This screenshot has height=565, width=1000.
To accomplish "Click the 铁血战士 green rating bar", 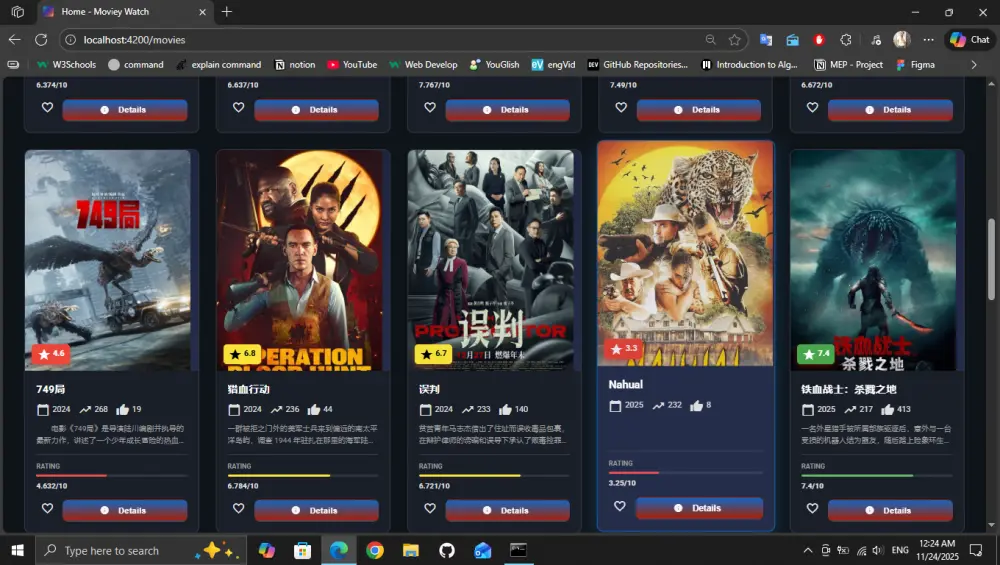I will click(x=877, y=476).
